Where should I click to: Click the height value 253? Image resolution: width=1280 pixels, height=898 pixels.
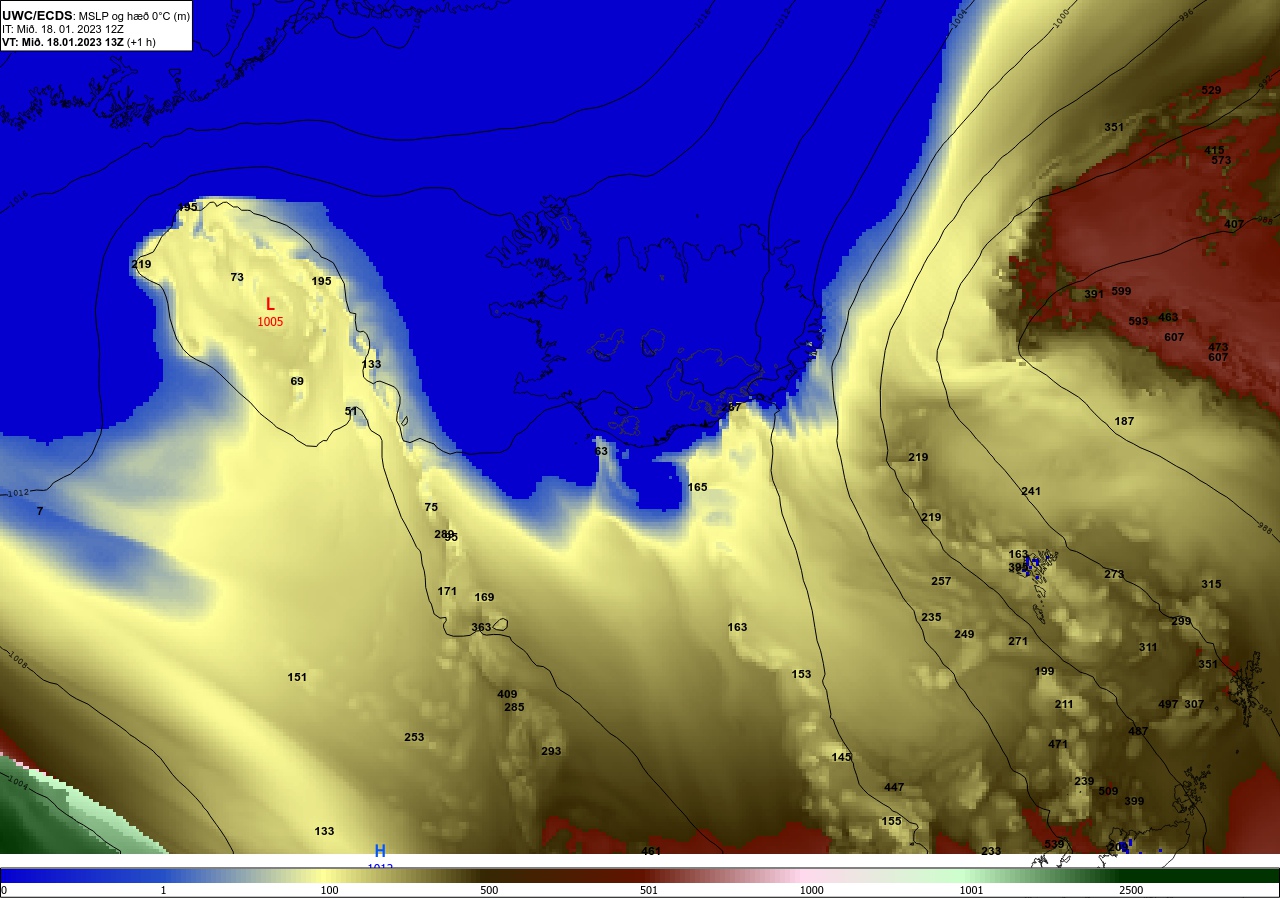pos(414,738)
